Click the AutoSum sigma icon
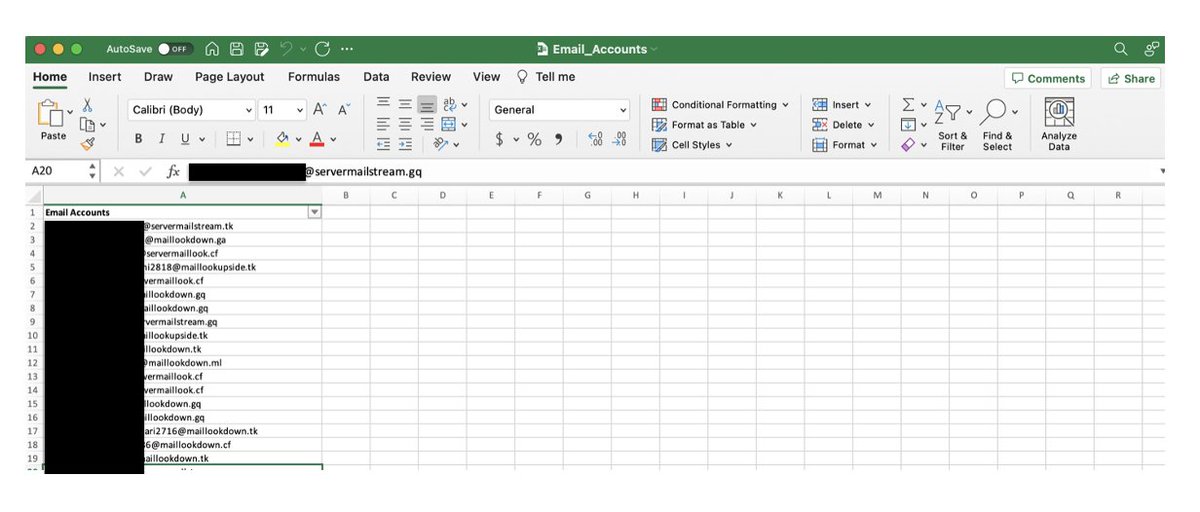Screen dimensions: 1200x512 coord(908,105)
